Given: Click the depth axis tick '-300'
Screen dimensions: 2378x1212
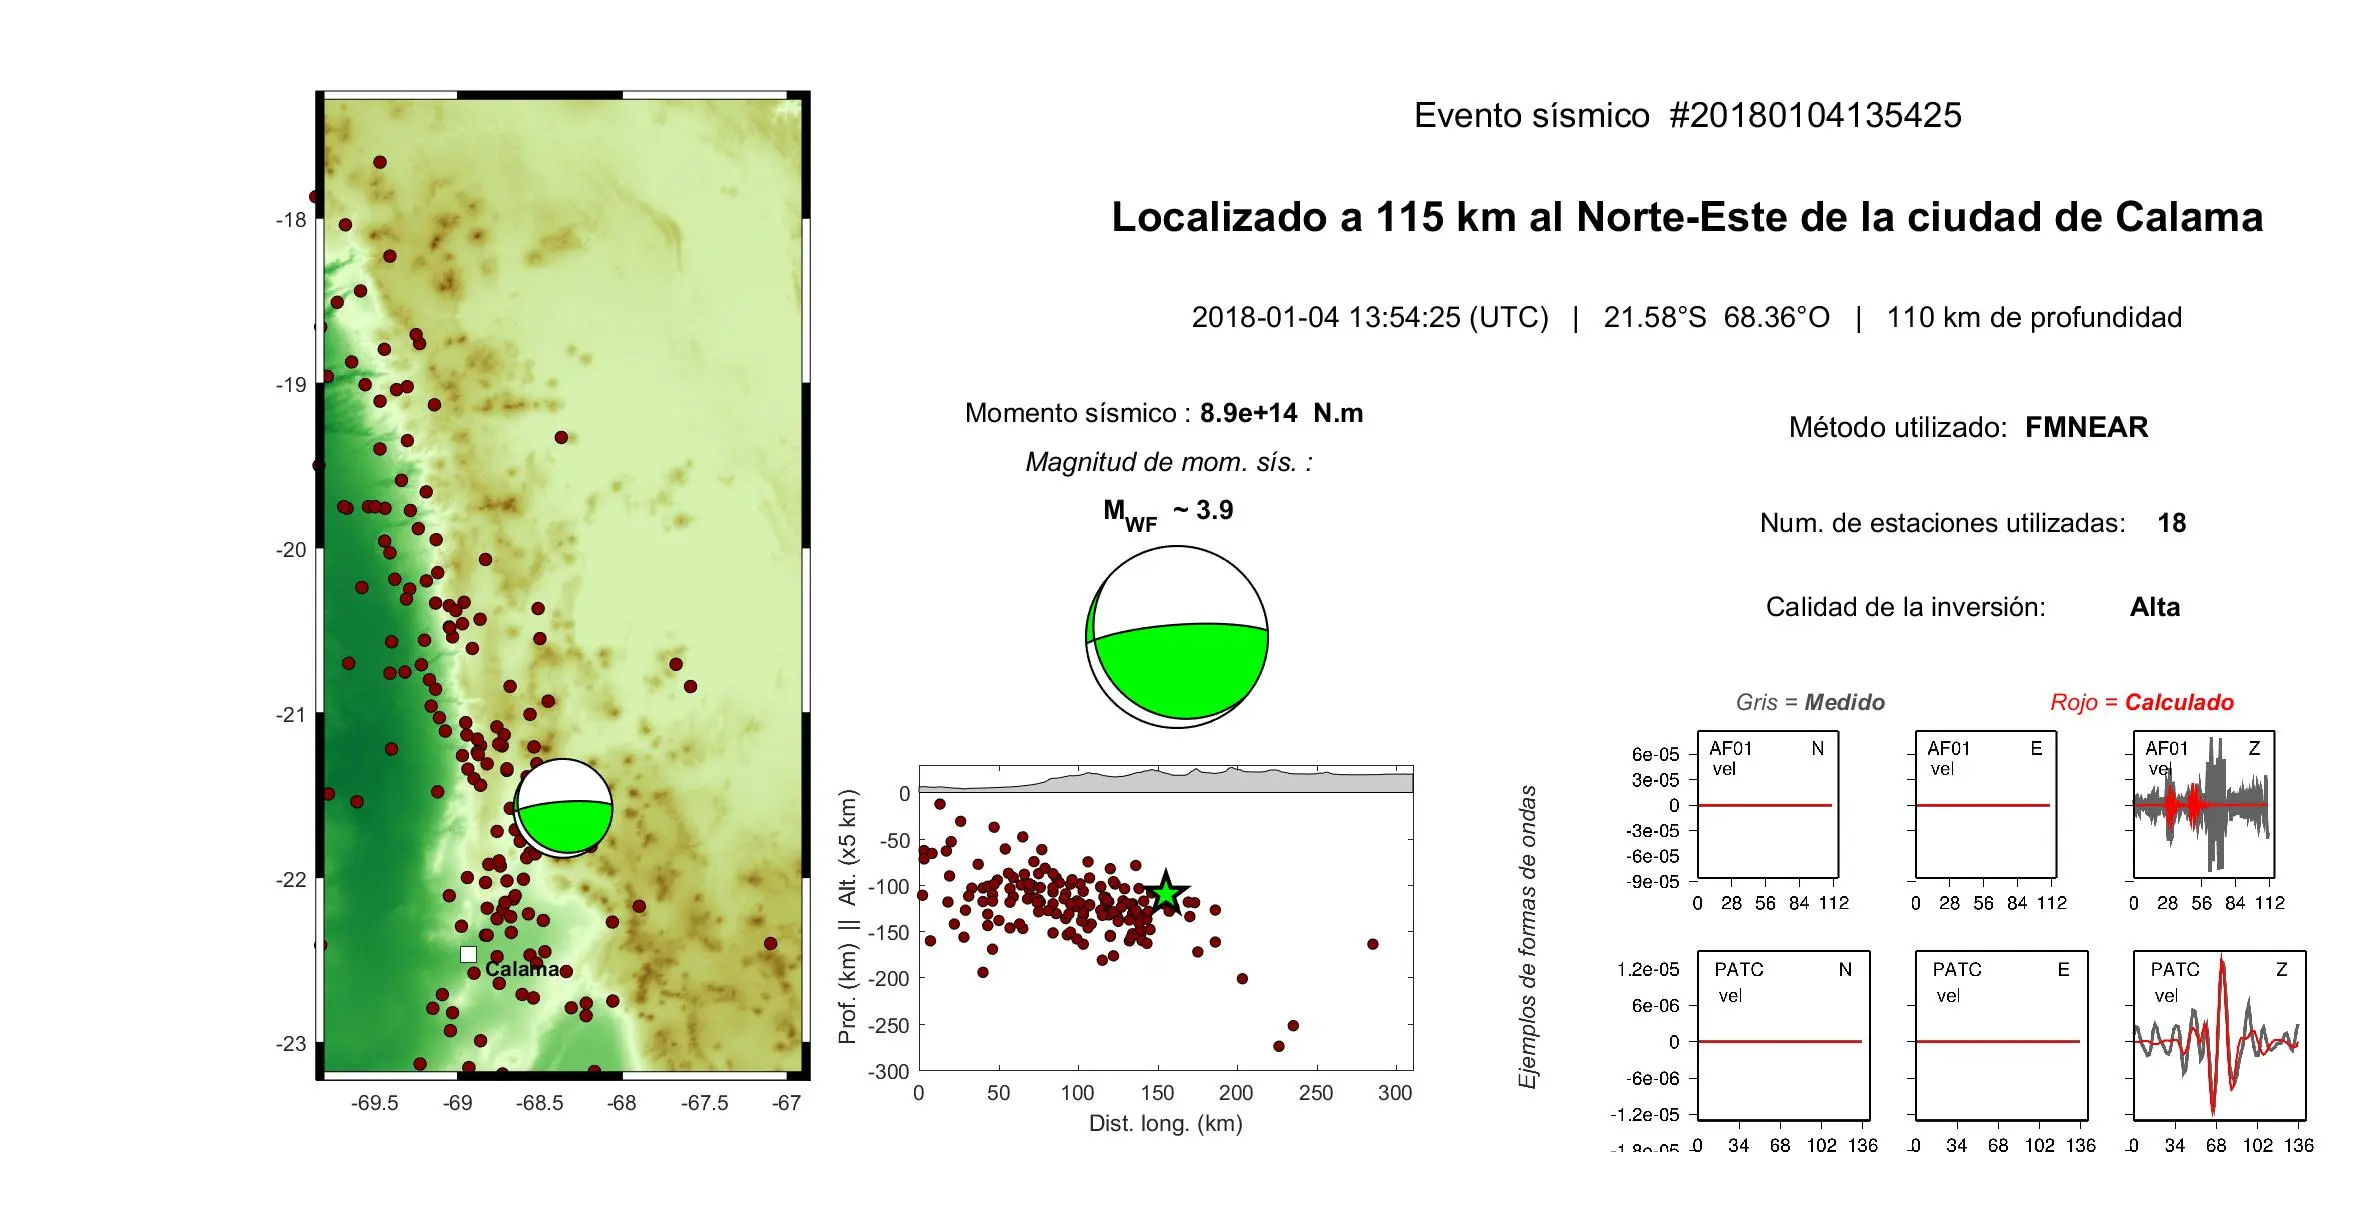Looking at the screenshot, I should pyautogui.click(x=889, y=1072).
